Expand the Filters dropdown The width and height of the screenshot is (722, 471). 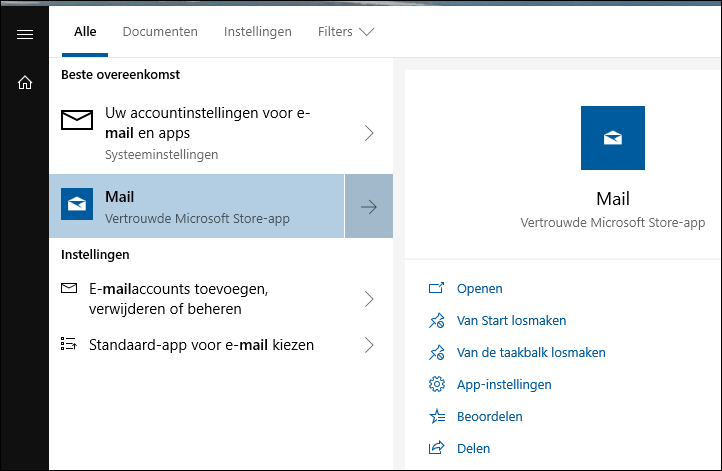(x=346, y=32)
